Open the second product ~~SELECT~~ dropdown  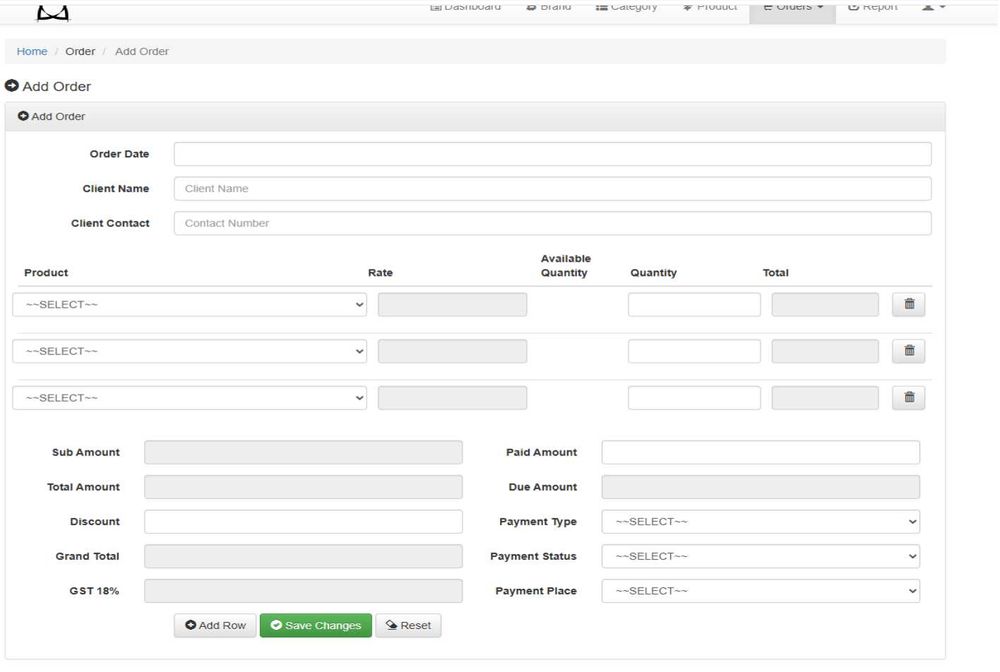coord(189,351)
